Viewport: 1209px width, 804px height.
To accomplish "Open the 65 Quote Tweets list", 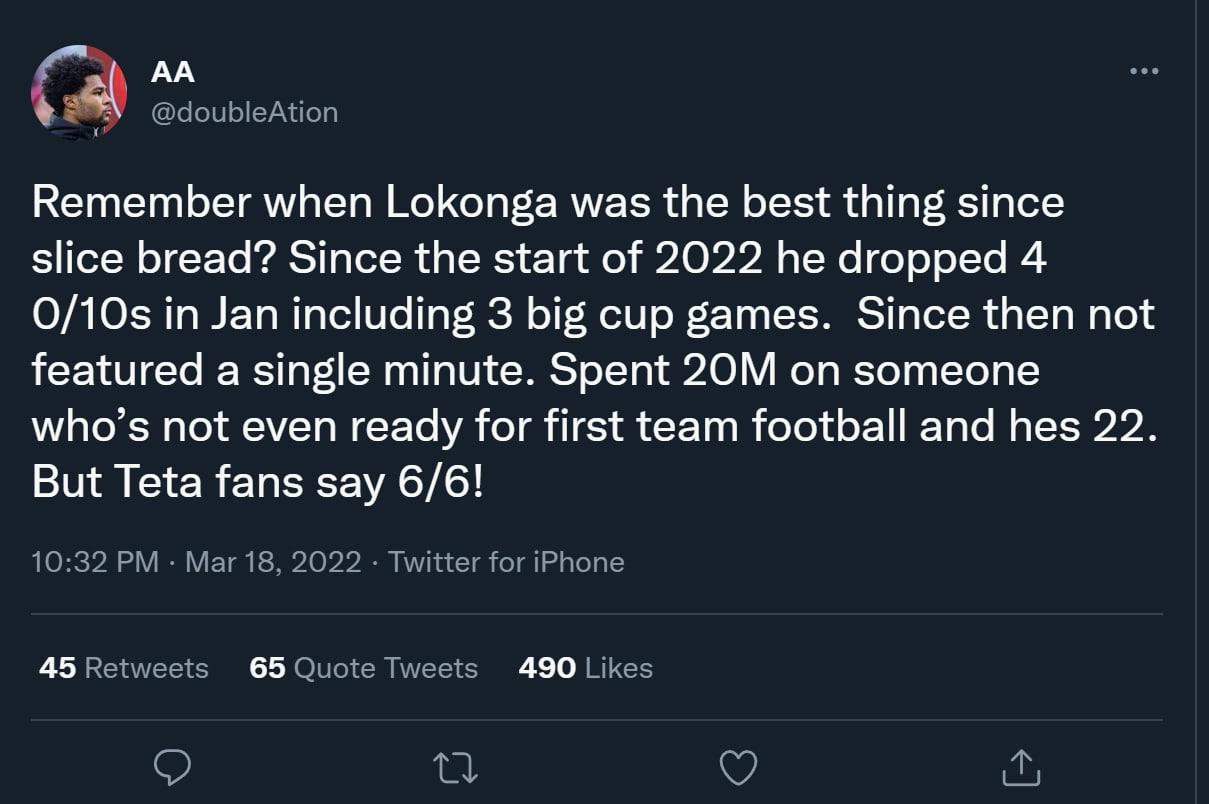I will point(363,668).
